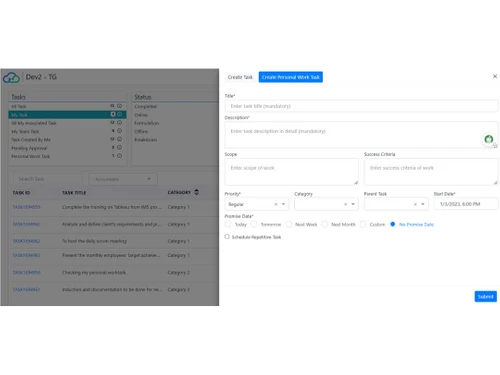This screenshot has height=375, width=500.
Task: Click the TASK TITLE column header
Action: tap(74, 193)
